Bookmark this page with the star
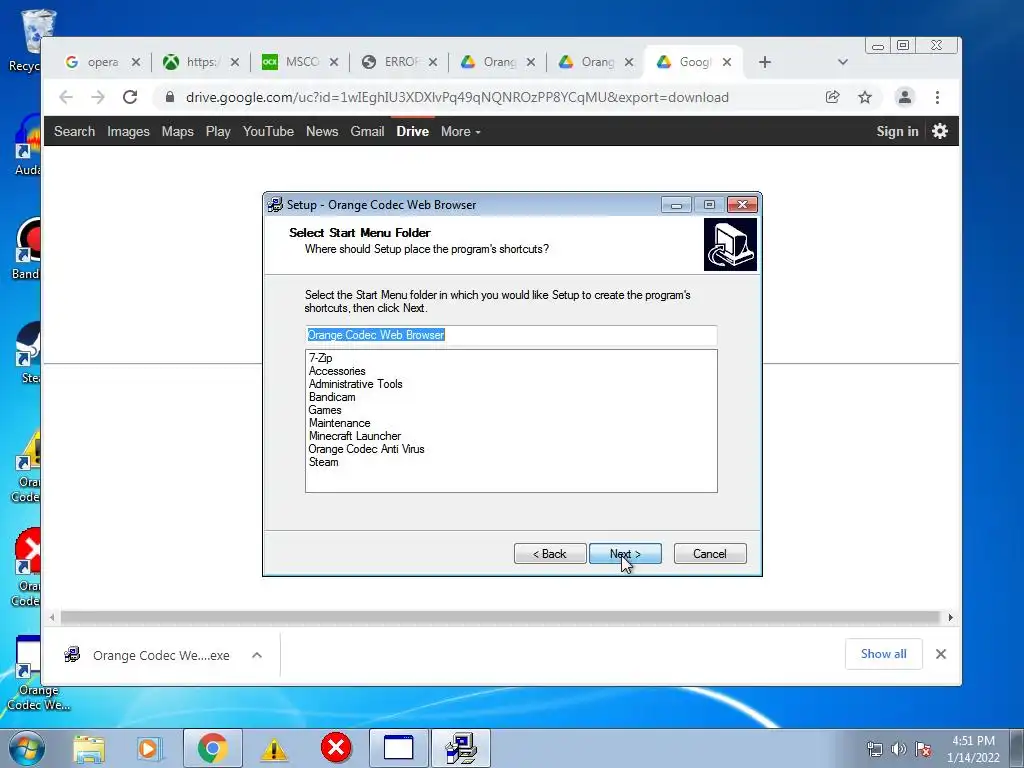The height and width of the screenshot is (768, 1024). [865, 97]
